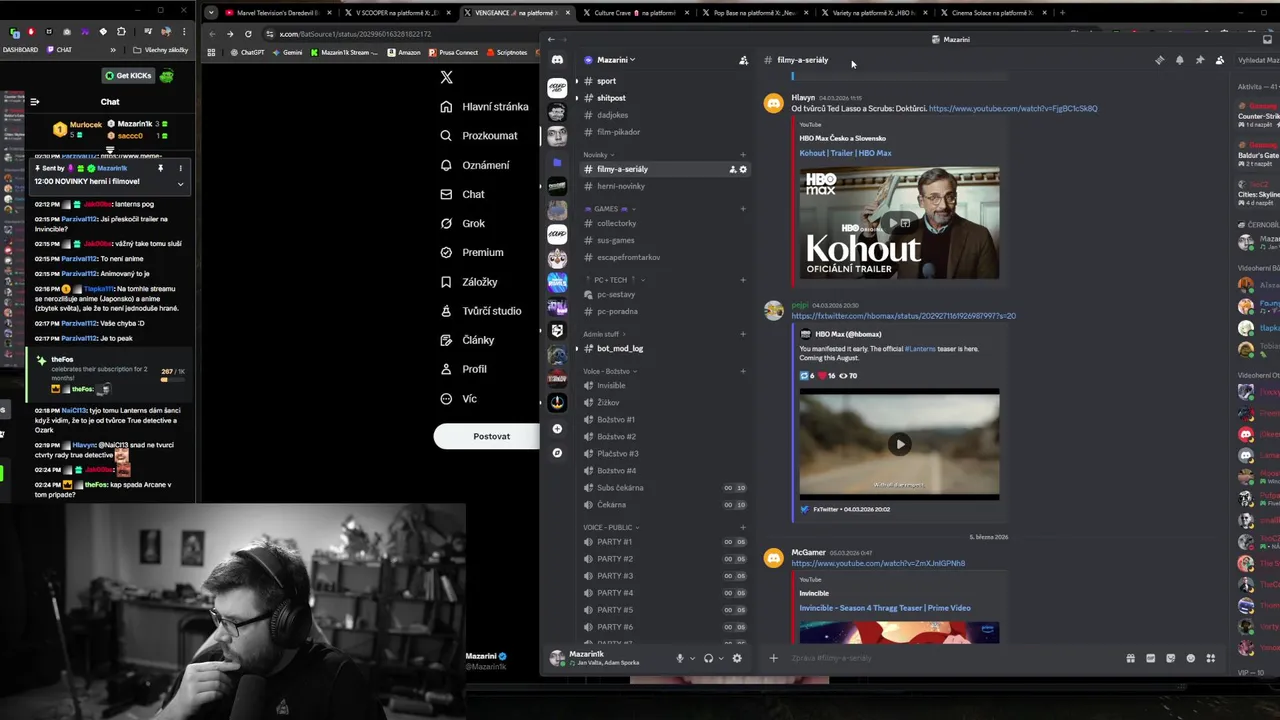Viewport: 1280px width, 720px height.
Task: Open GIF picker in Discord message bar
Action: pos(1150,658)
